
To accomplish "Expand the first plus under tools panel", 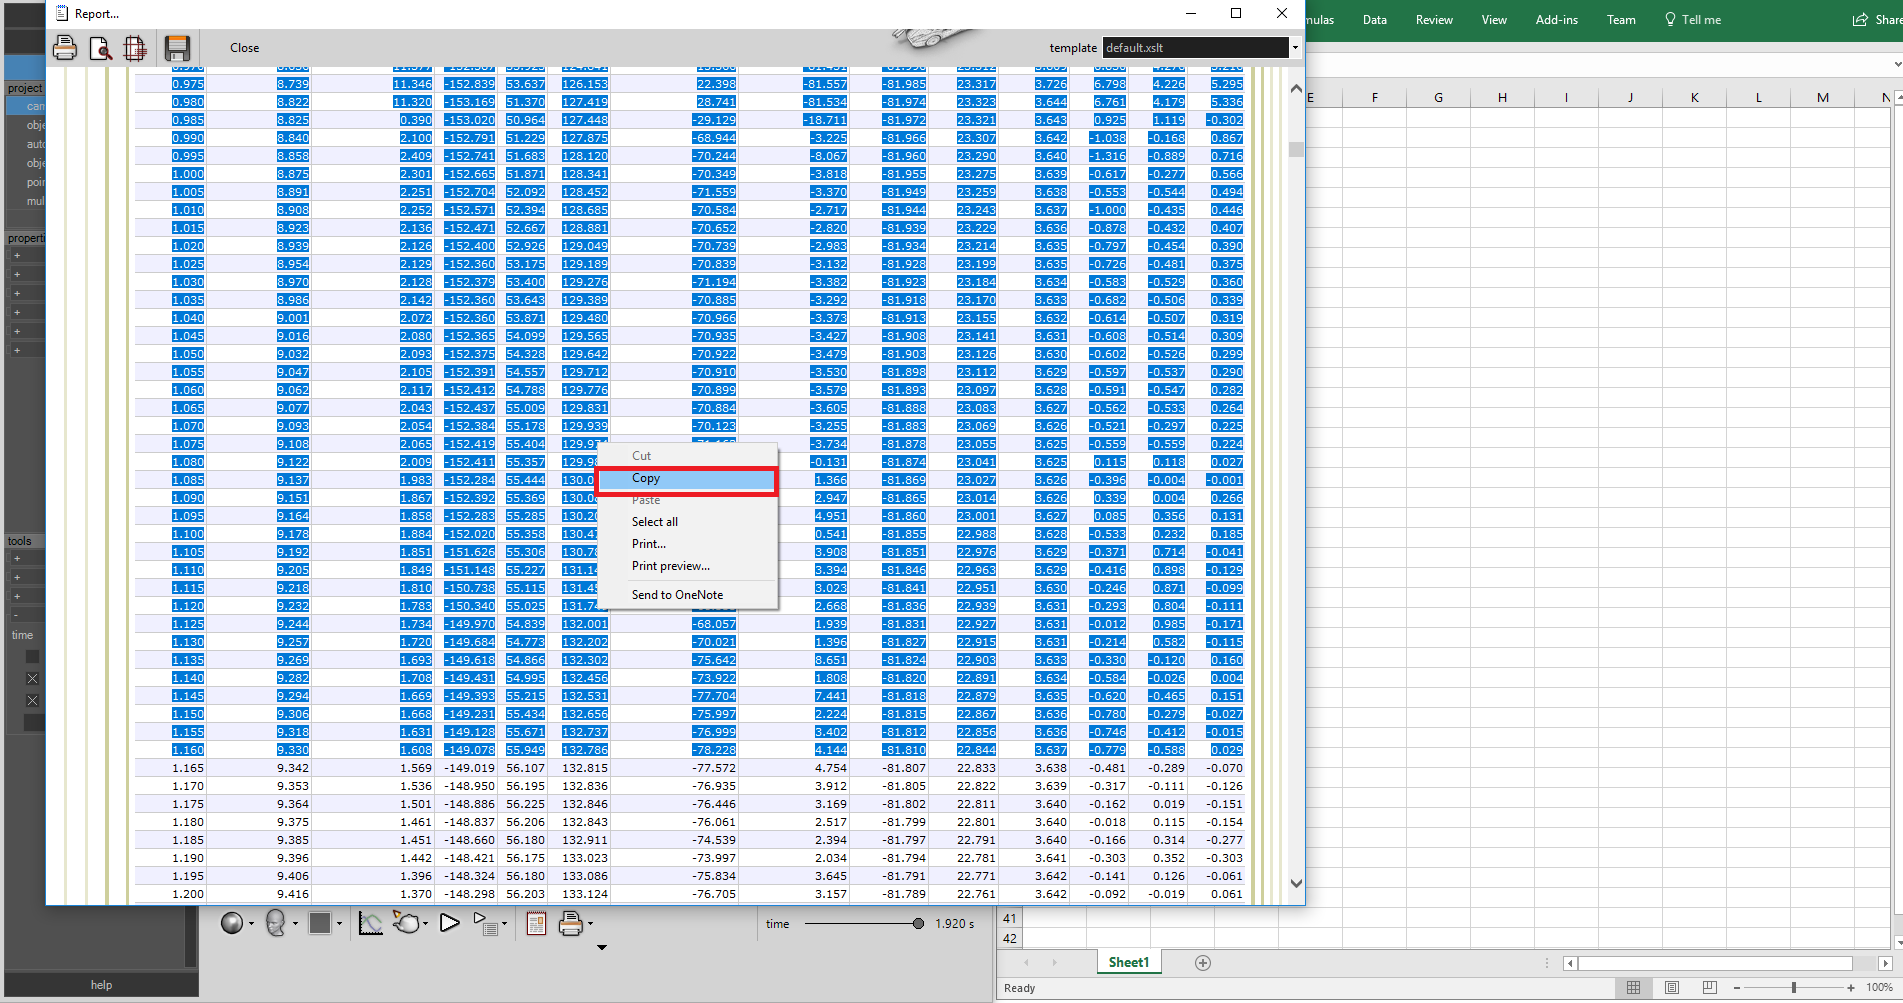I will (x=17, y=558).
